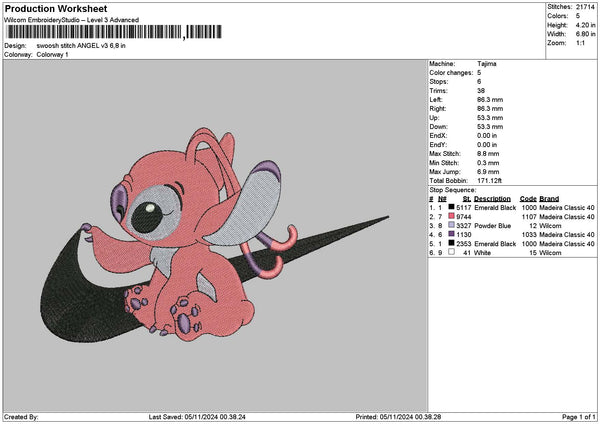The width and height of the screenshot is (600, 424).
Task: Select stitch count '3327' in stop 3 row
Action: 464,226
